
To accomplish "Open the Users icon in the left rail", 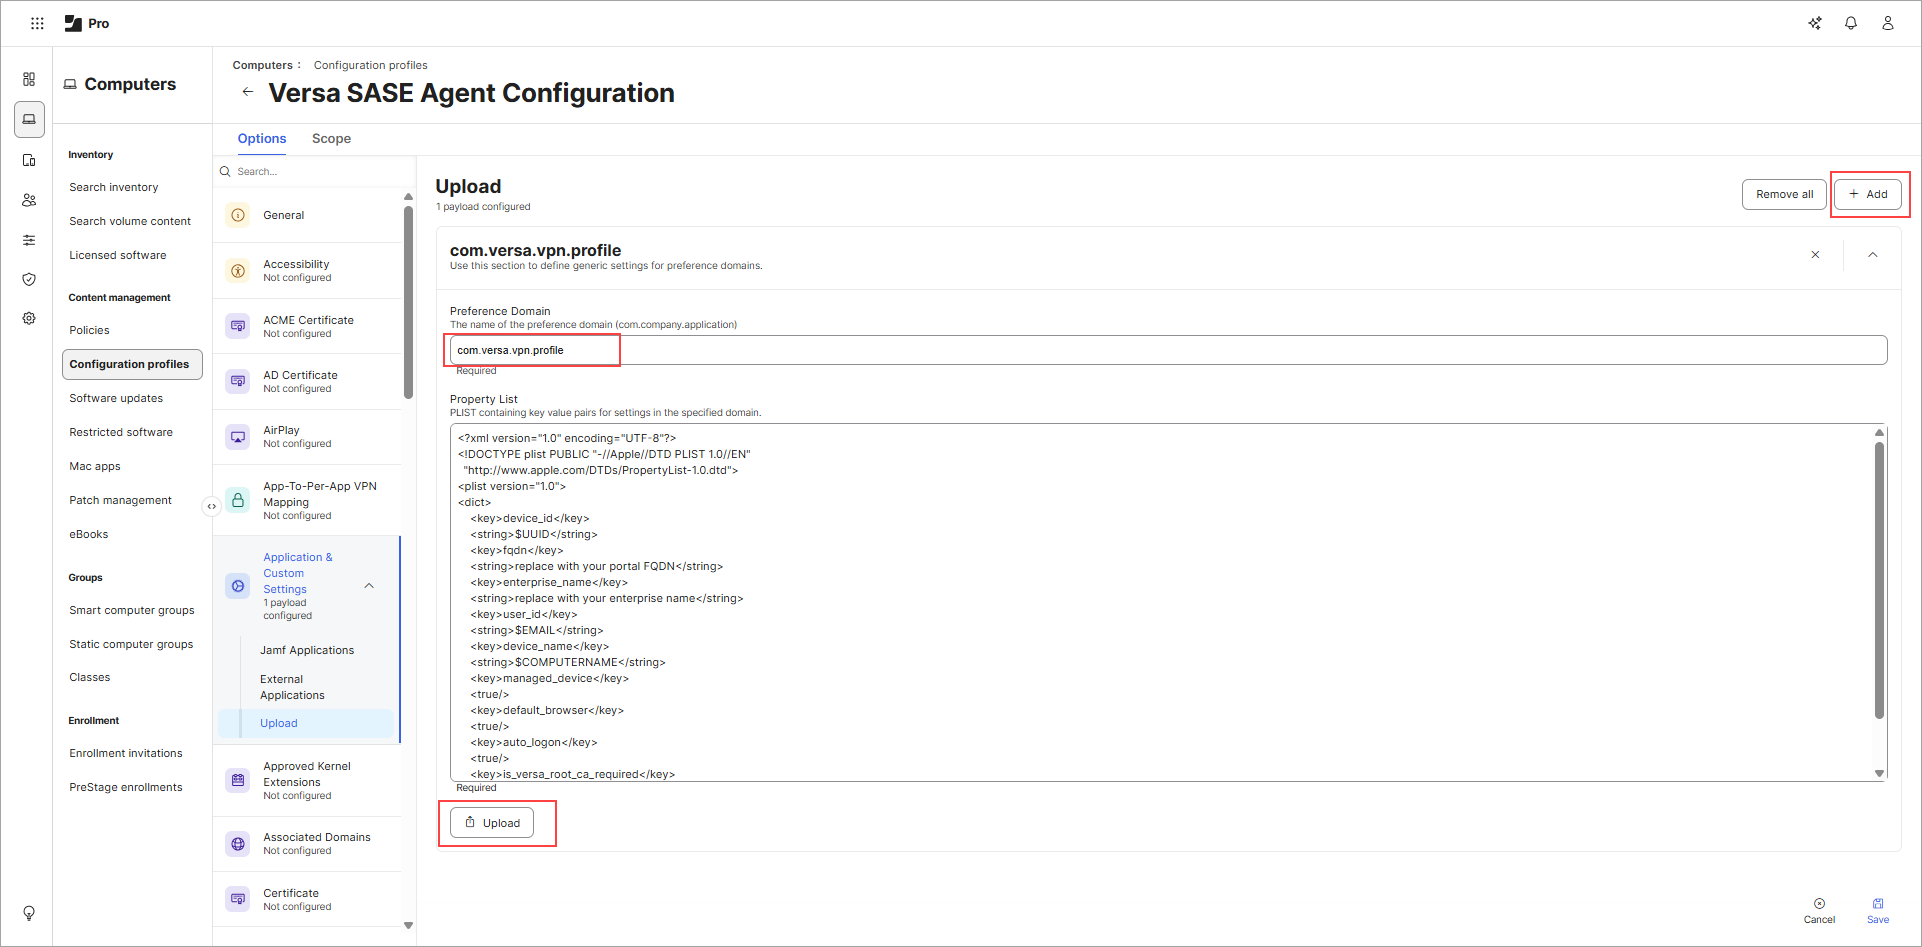I will coord(29,200).
